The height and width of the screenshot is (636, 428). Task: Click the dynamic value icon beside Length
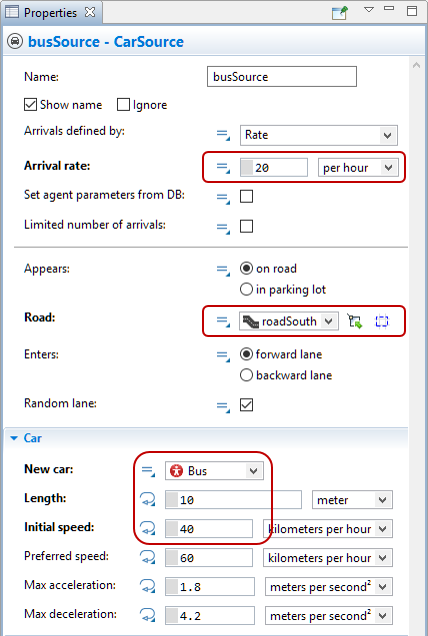pyautogui.click(x=148, y=499)
